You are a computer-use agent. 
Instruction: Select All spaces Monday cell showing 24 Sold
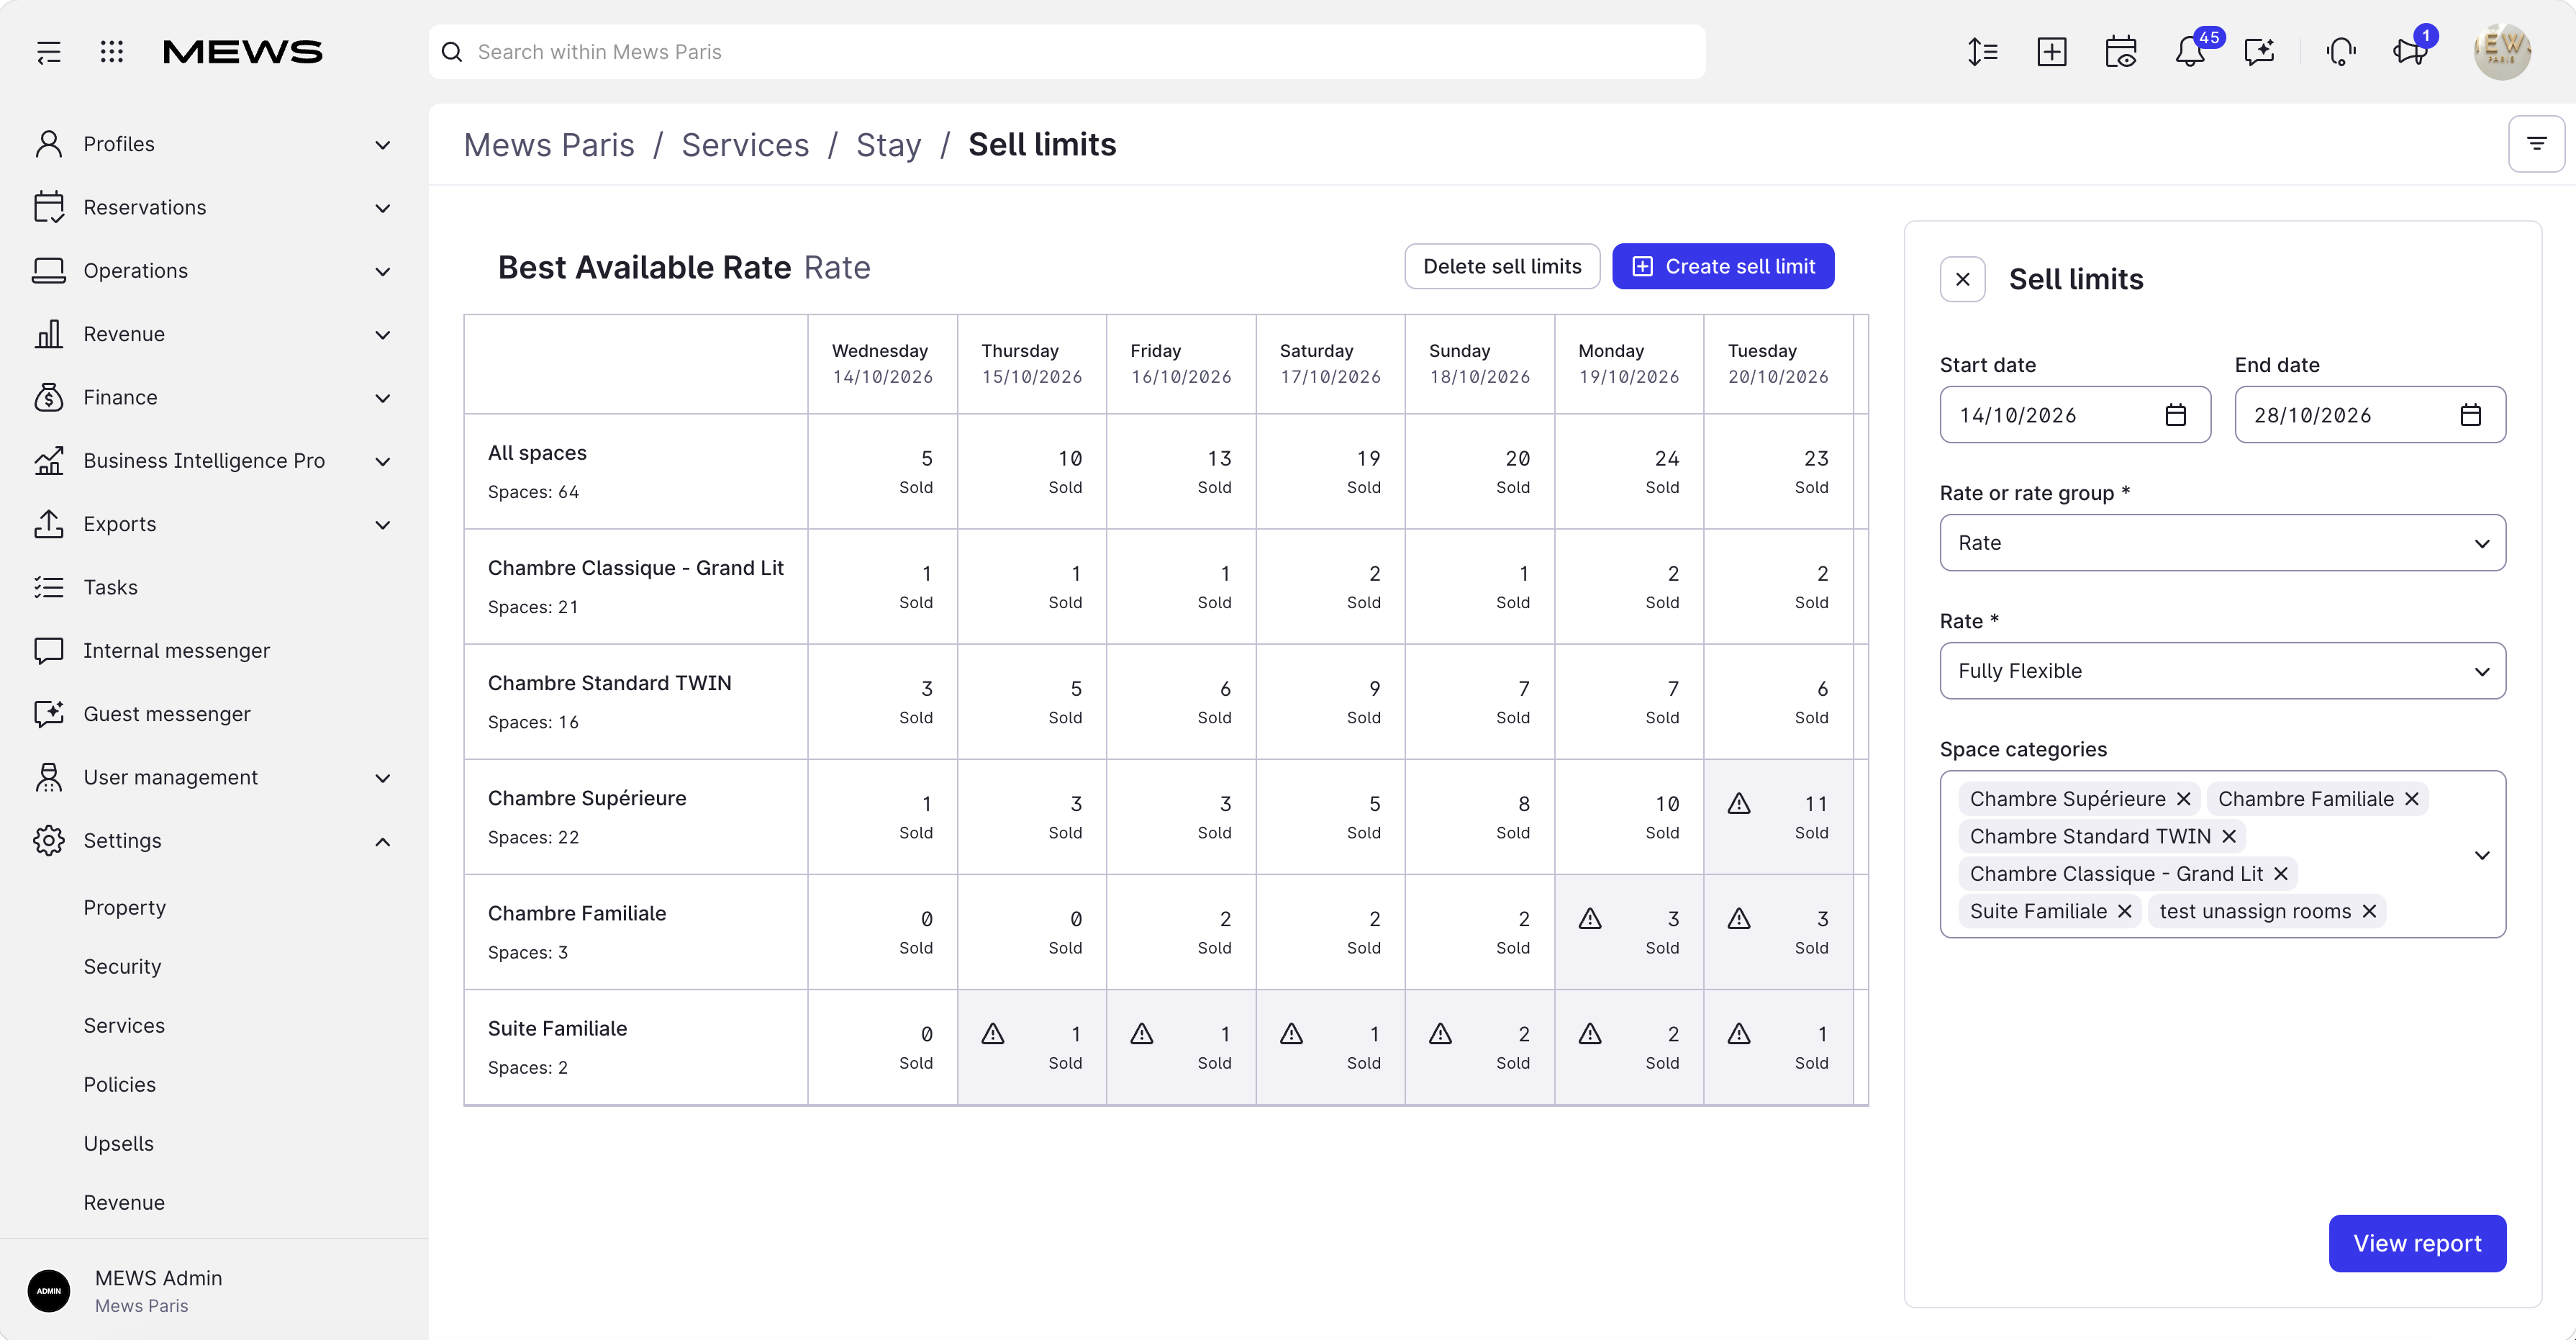tap(1629, 471)
